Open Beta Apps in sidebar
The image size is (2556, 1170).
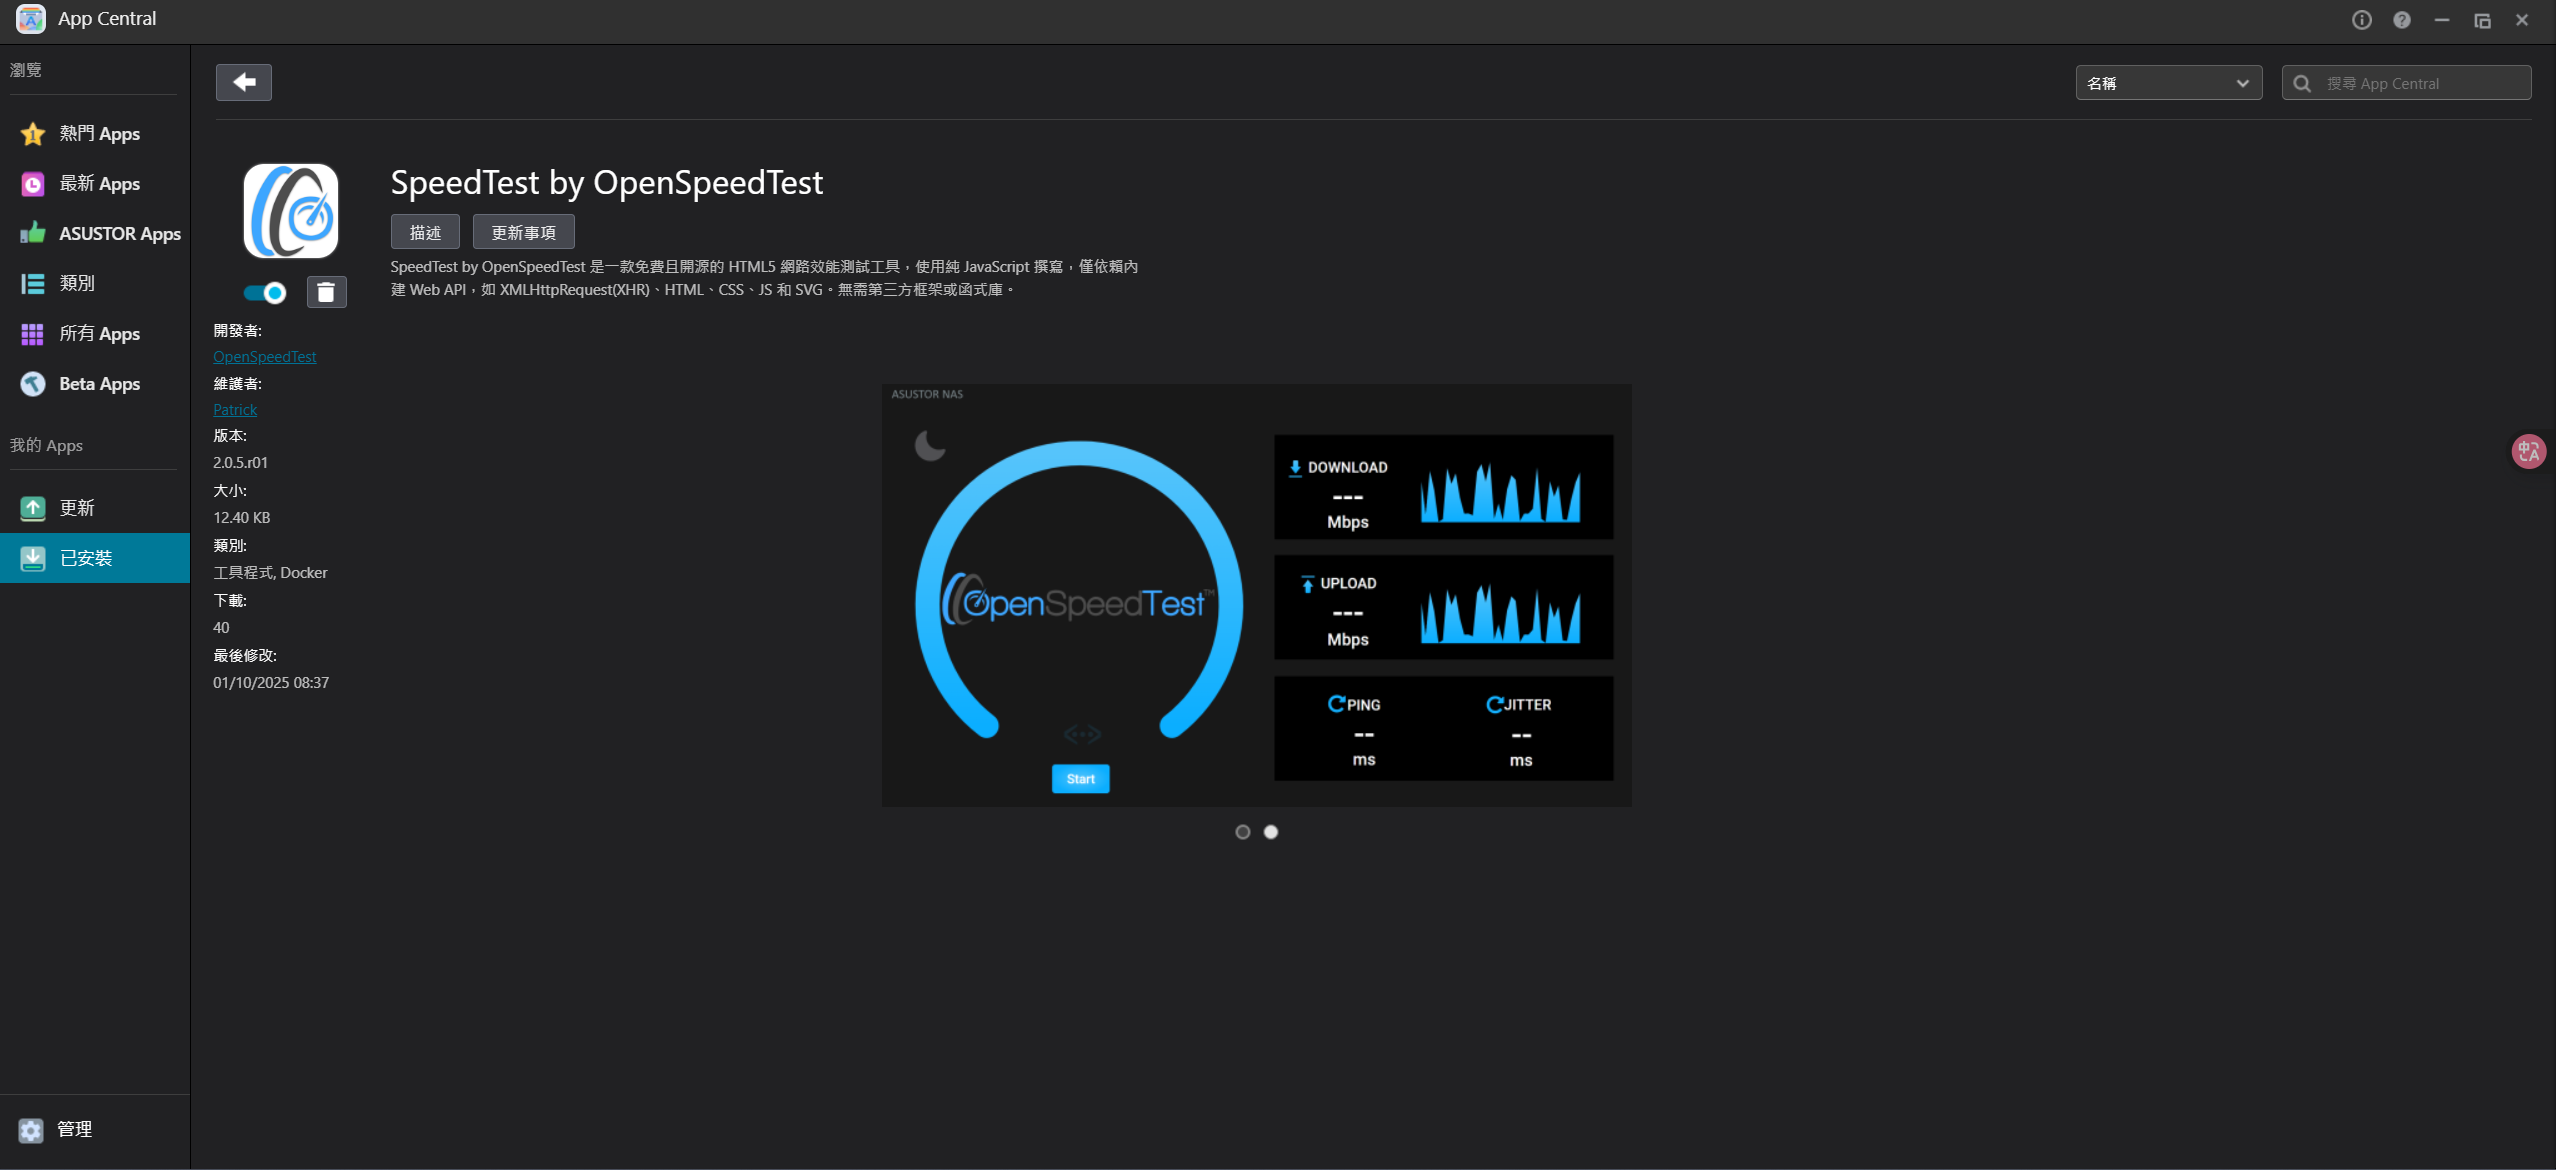(98, 383)
